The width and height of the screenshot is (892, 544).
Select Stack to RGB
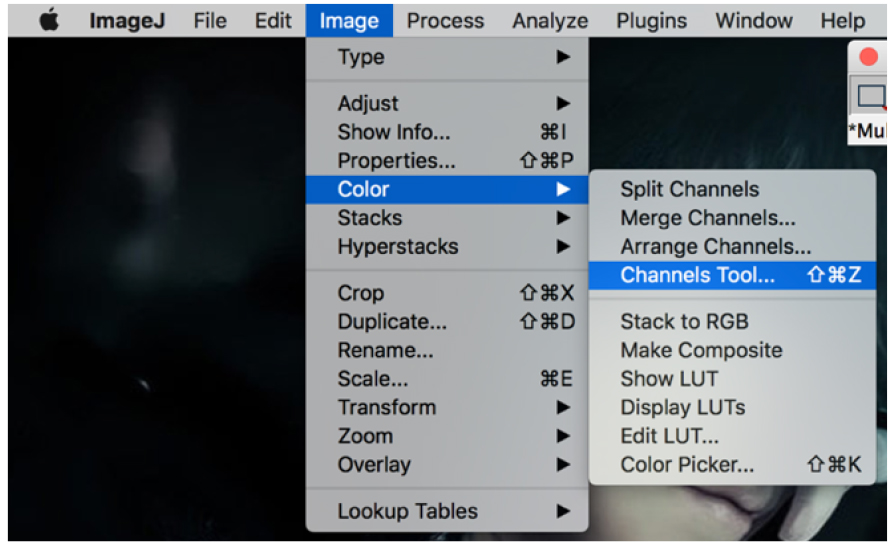click(x=732, y=322)
